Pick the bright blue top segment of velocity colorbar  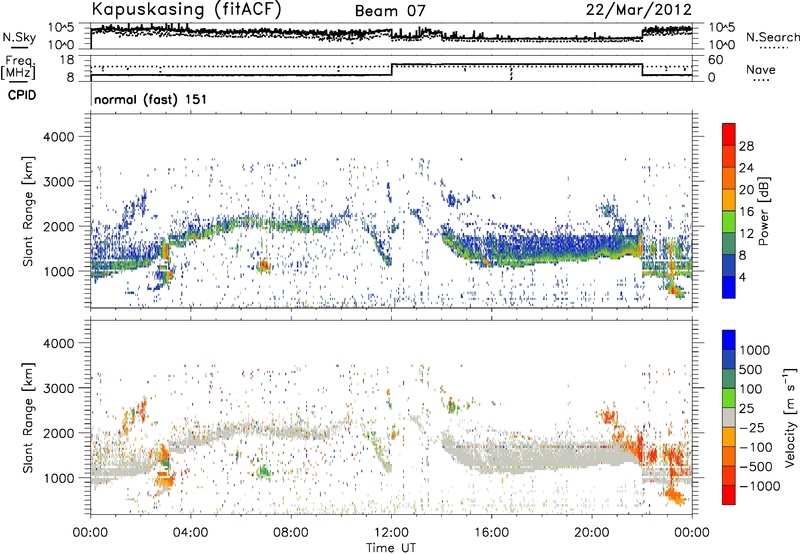click(x=729, y=340)
